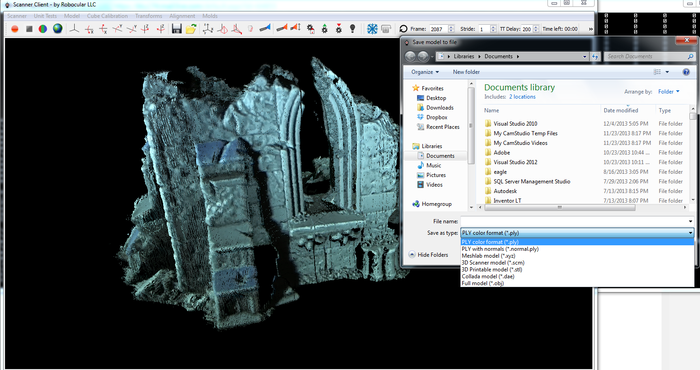Open the File name dropdown arrow

click(x=691, y=221)
